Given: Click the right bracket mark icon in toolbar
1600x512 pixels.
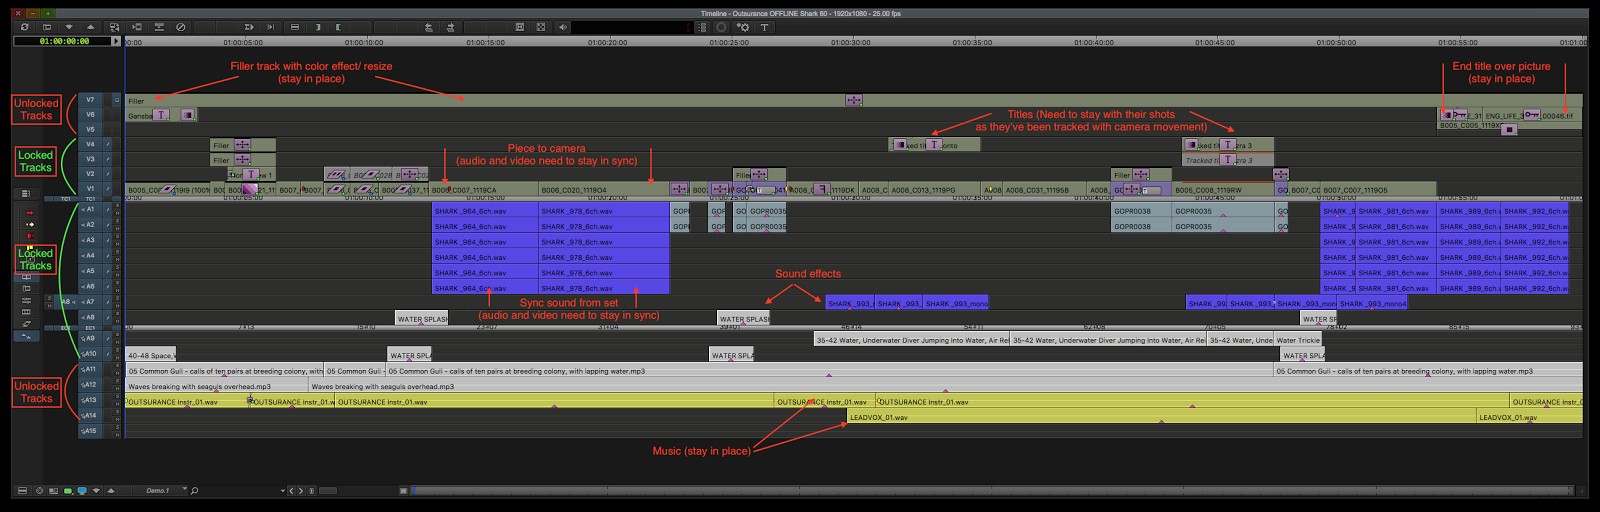Looking at the screenshot, I should click(x=318, y=27).
